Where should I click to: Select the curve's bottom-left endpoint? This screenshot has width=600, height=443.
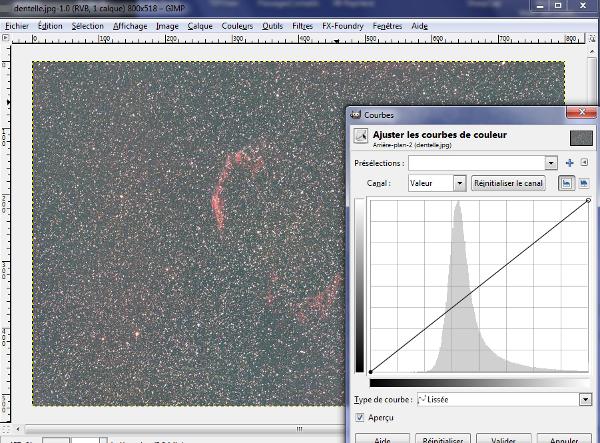(370, 372)
